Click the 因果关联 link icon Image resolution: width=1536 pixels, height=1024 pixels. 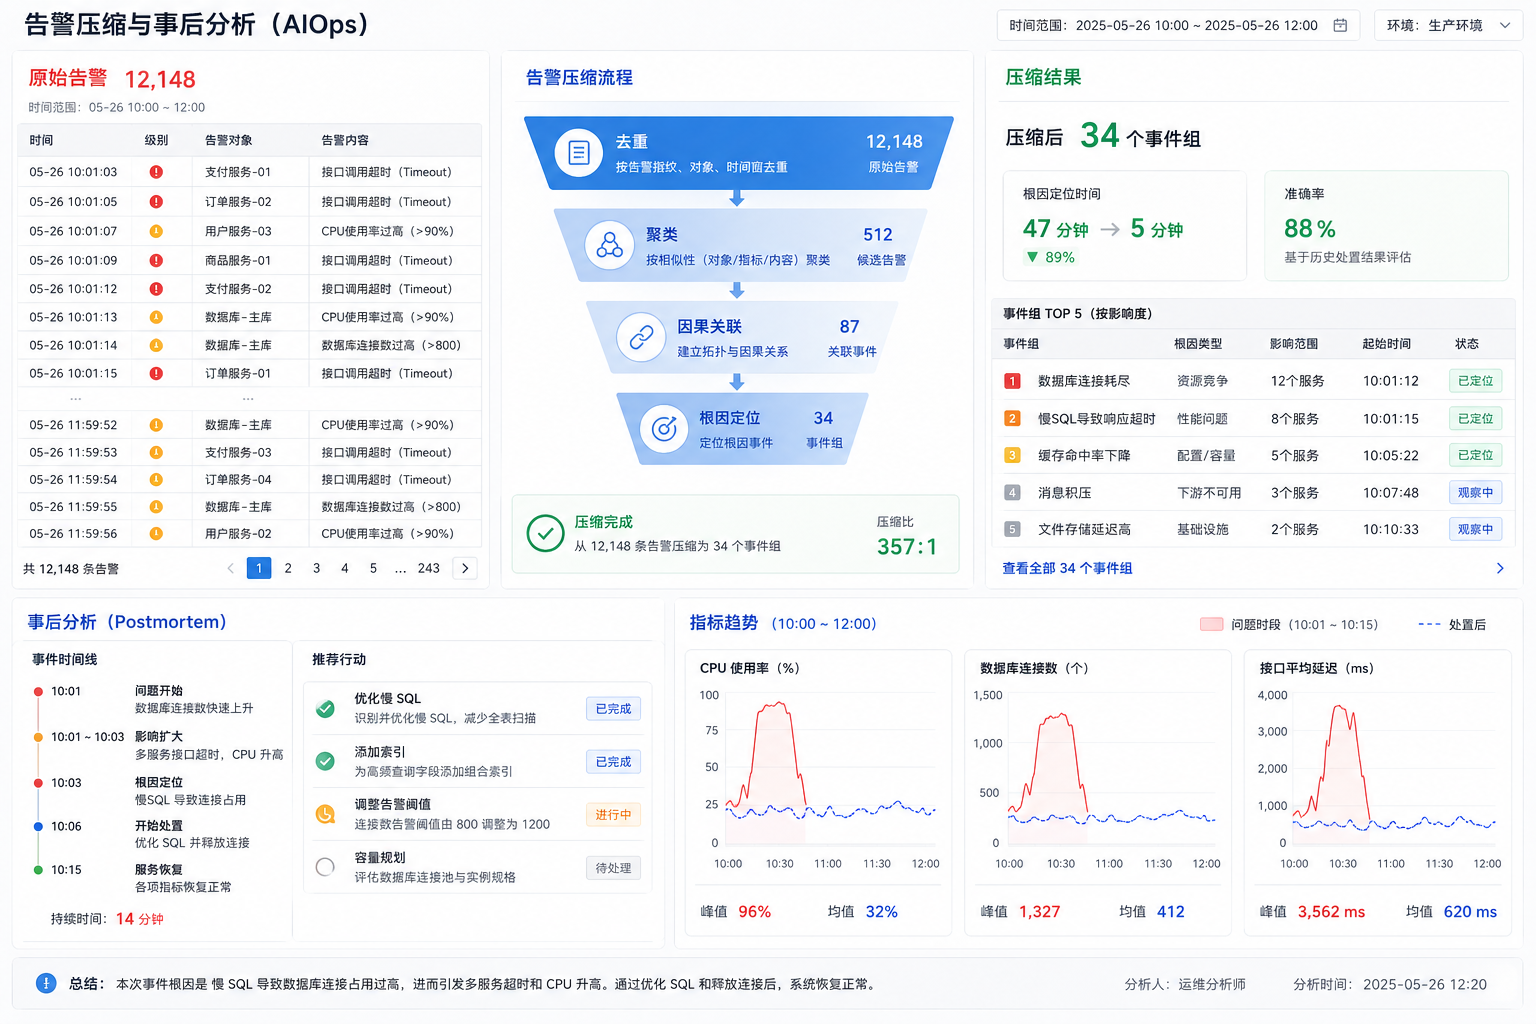(641, 337)
